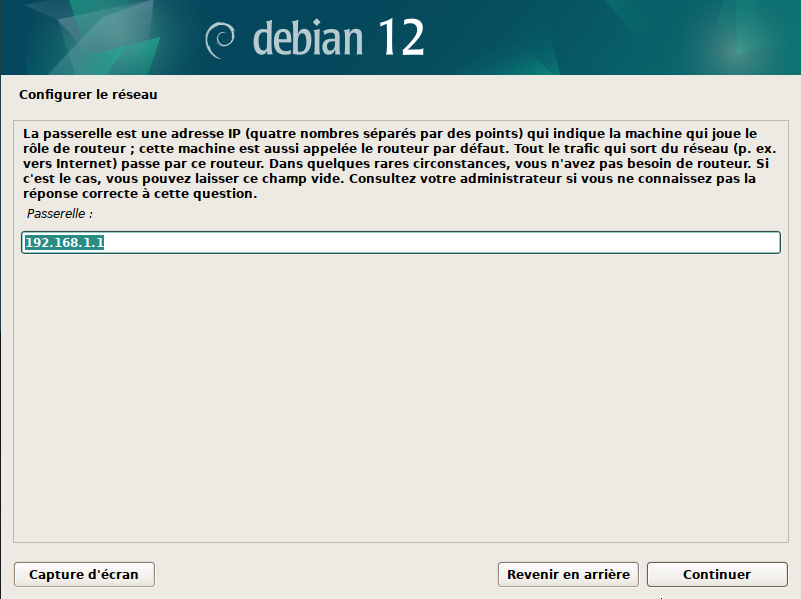Viewport: 801px width, 599px height.
Task: Click the gateway explanation paragraph text
Action: tap(399, 163)
